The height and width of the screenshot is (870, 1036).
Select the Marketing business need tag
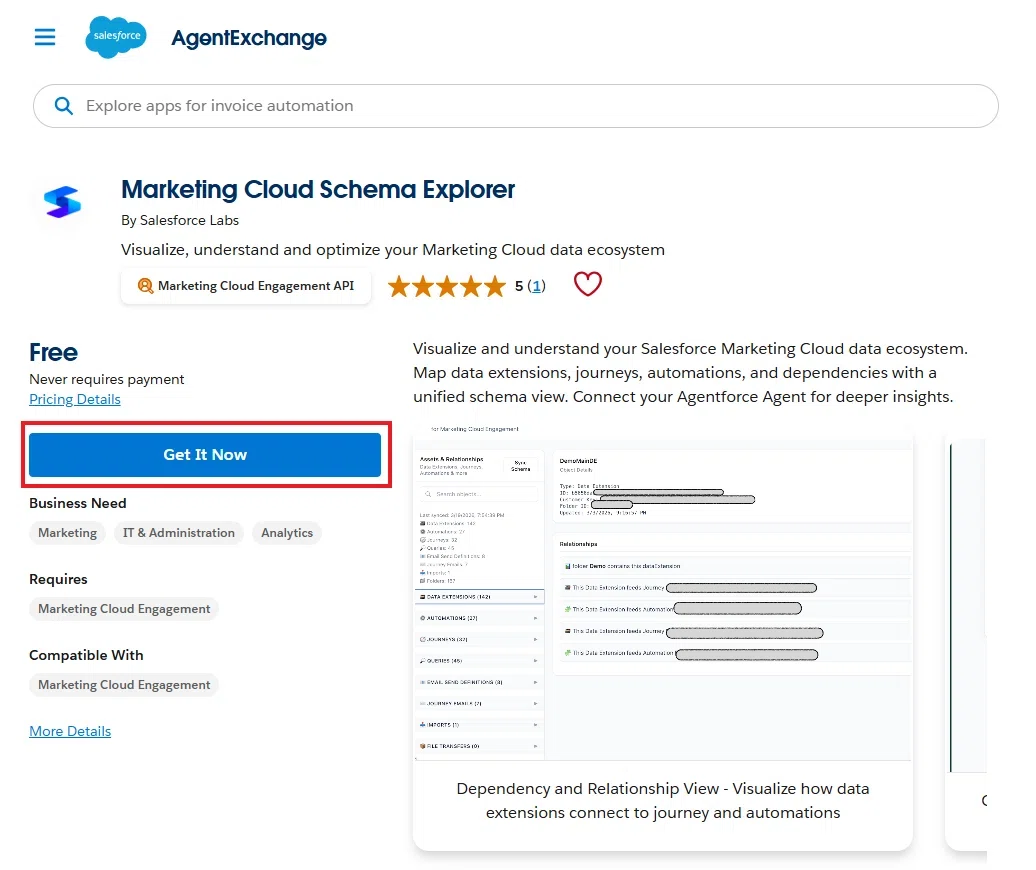(67, 533)
